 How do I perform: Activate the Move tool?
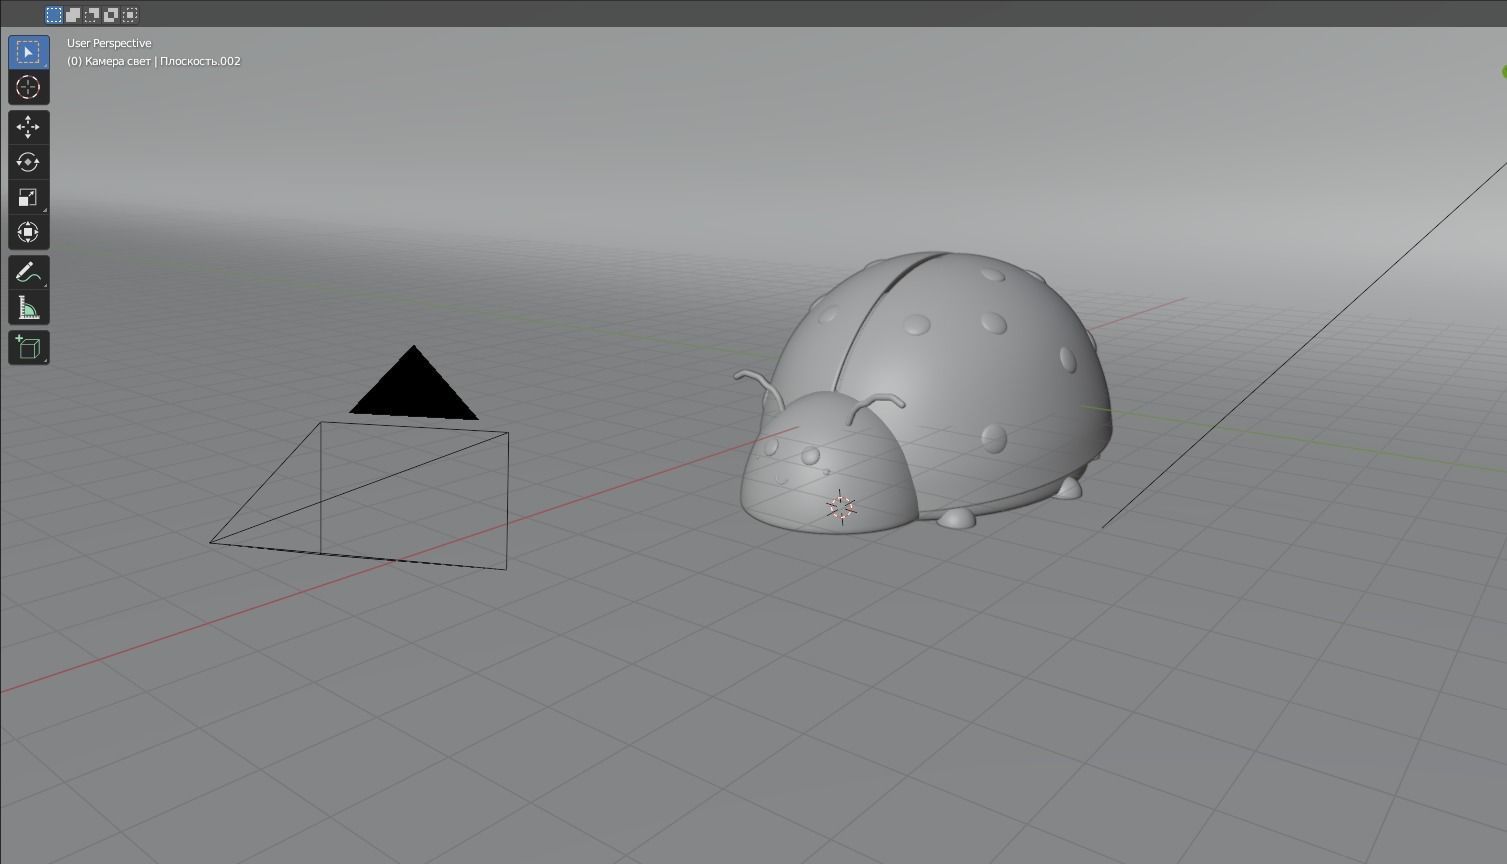pos(28,127)
